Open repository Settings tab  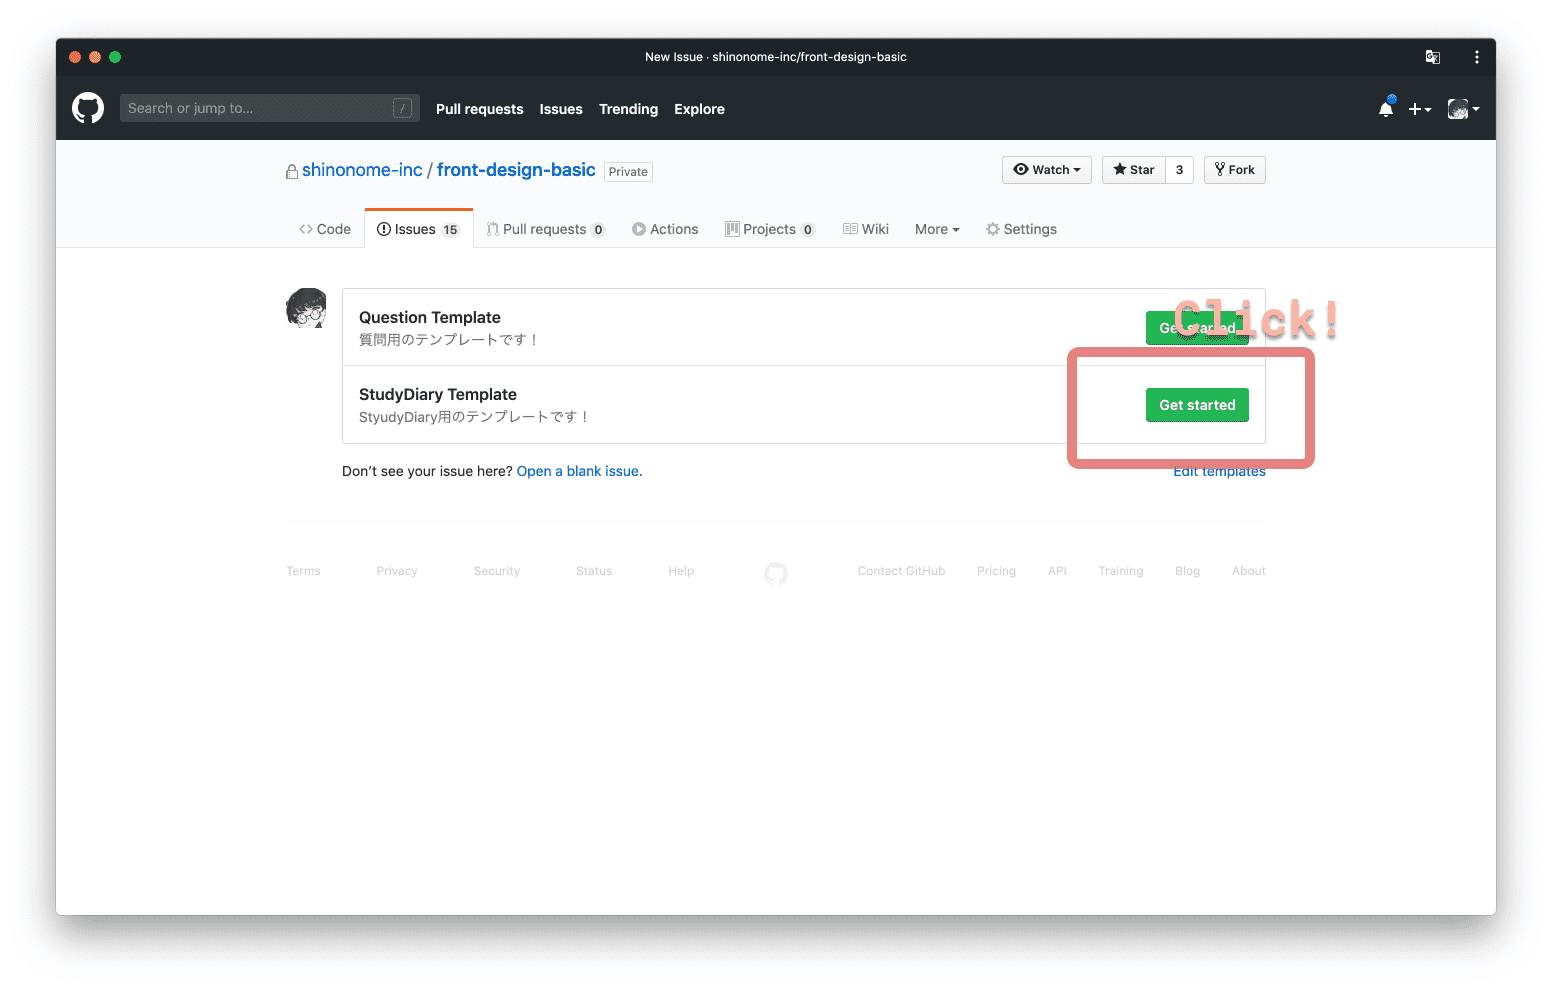(1021, 229)
